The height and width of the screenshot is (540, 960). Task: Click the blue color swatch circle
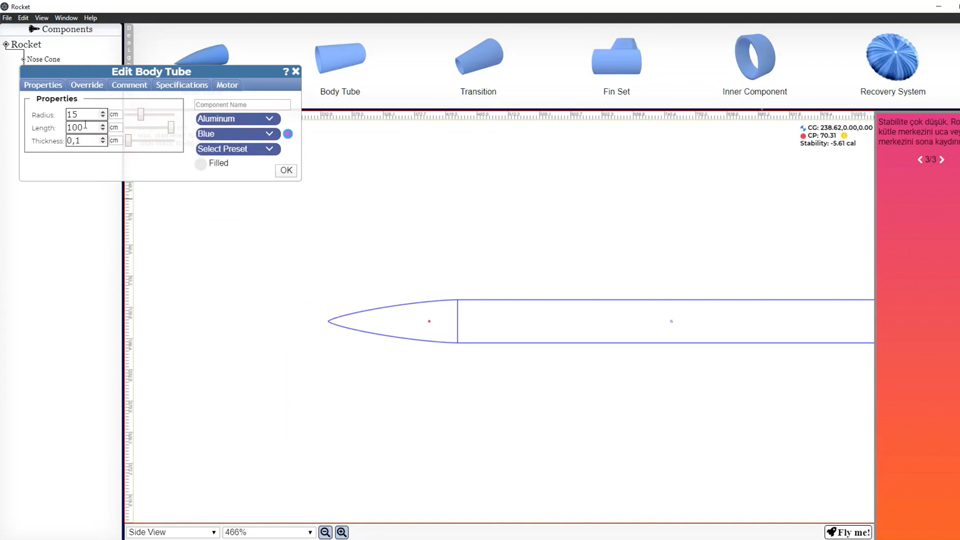click(x=288, y=134)
